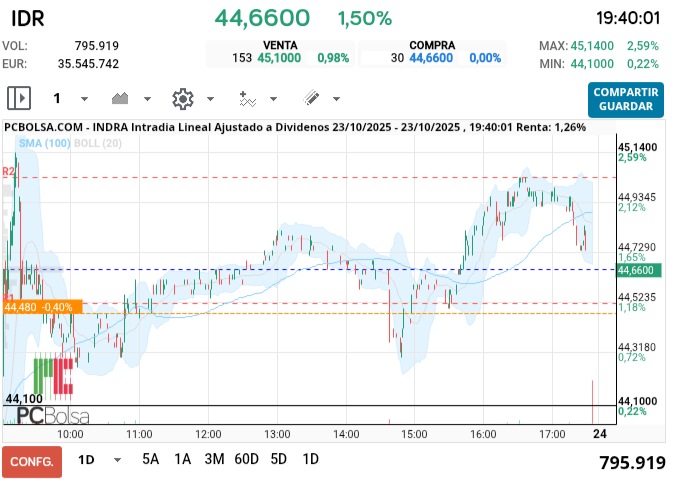The image size is (679, 483).
Task: Switch to the 3M time range
Action: tap(214, 460)
